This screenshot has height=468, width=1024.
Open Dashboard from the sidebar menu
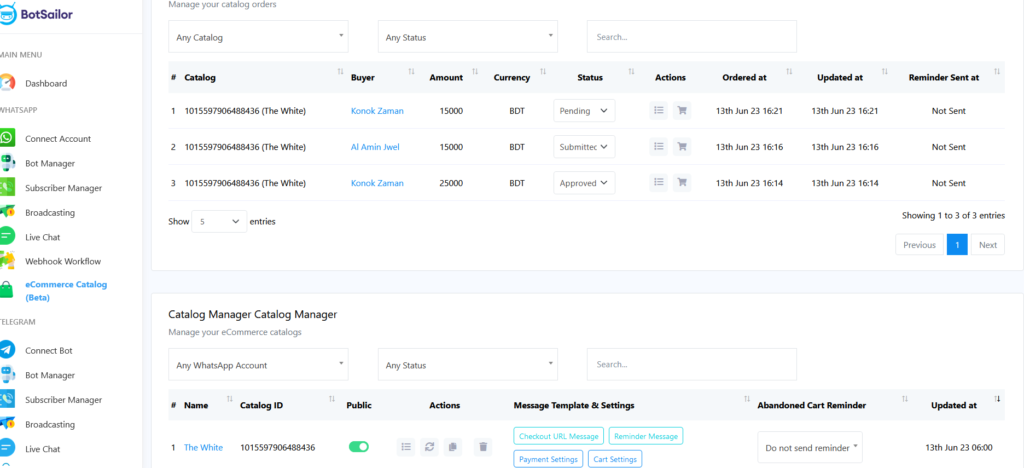coord(46,83)
